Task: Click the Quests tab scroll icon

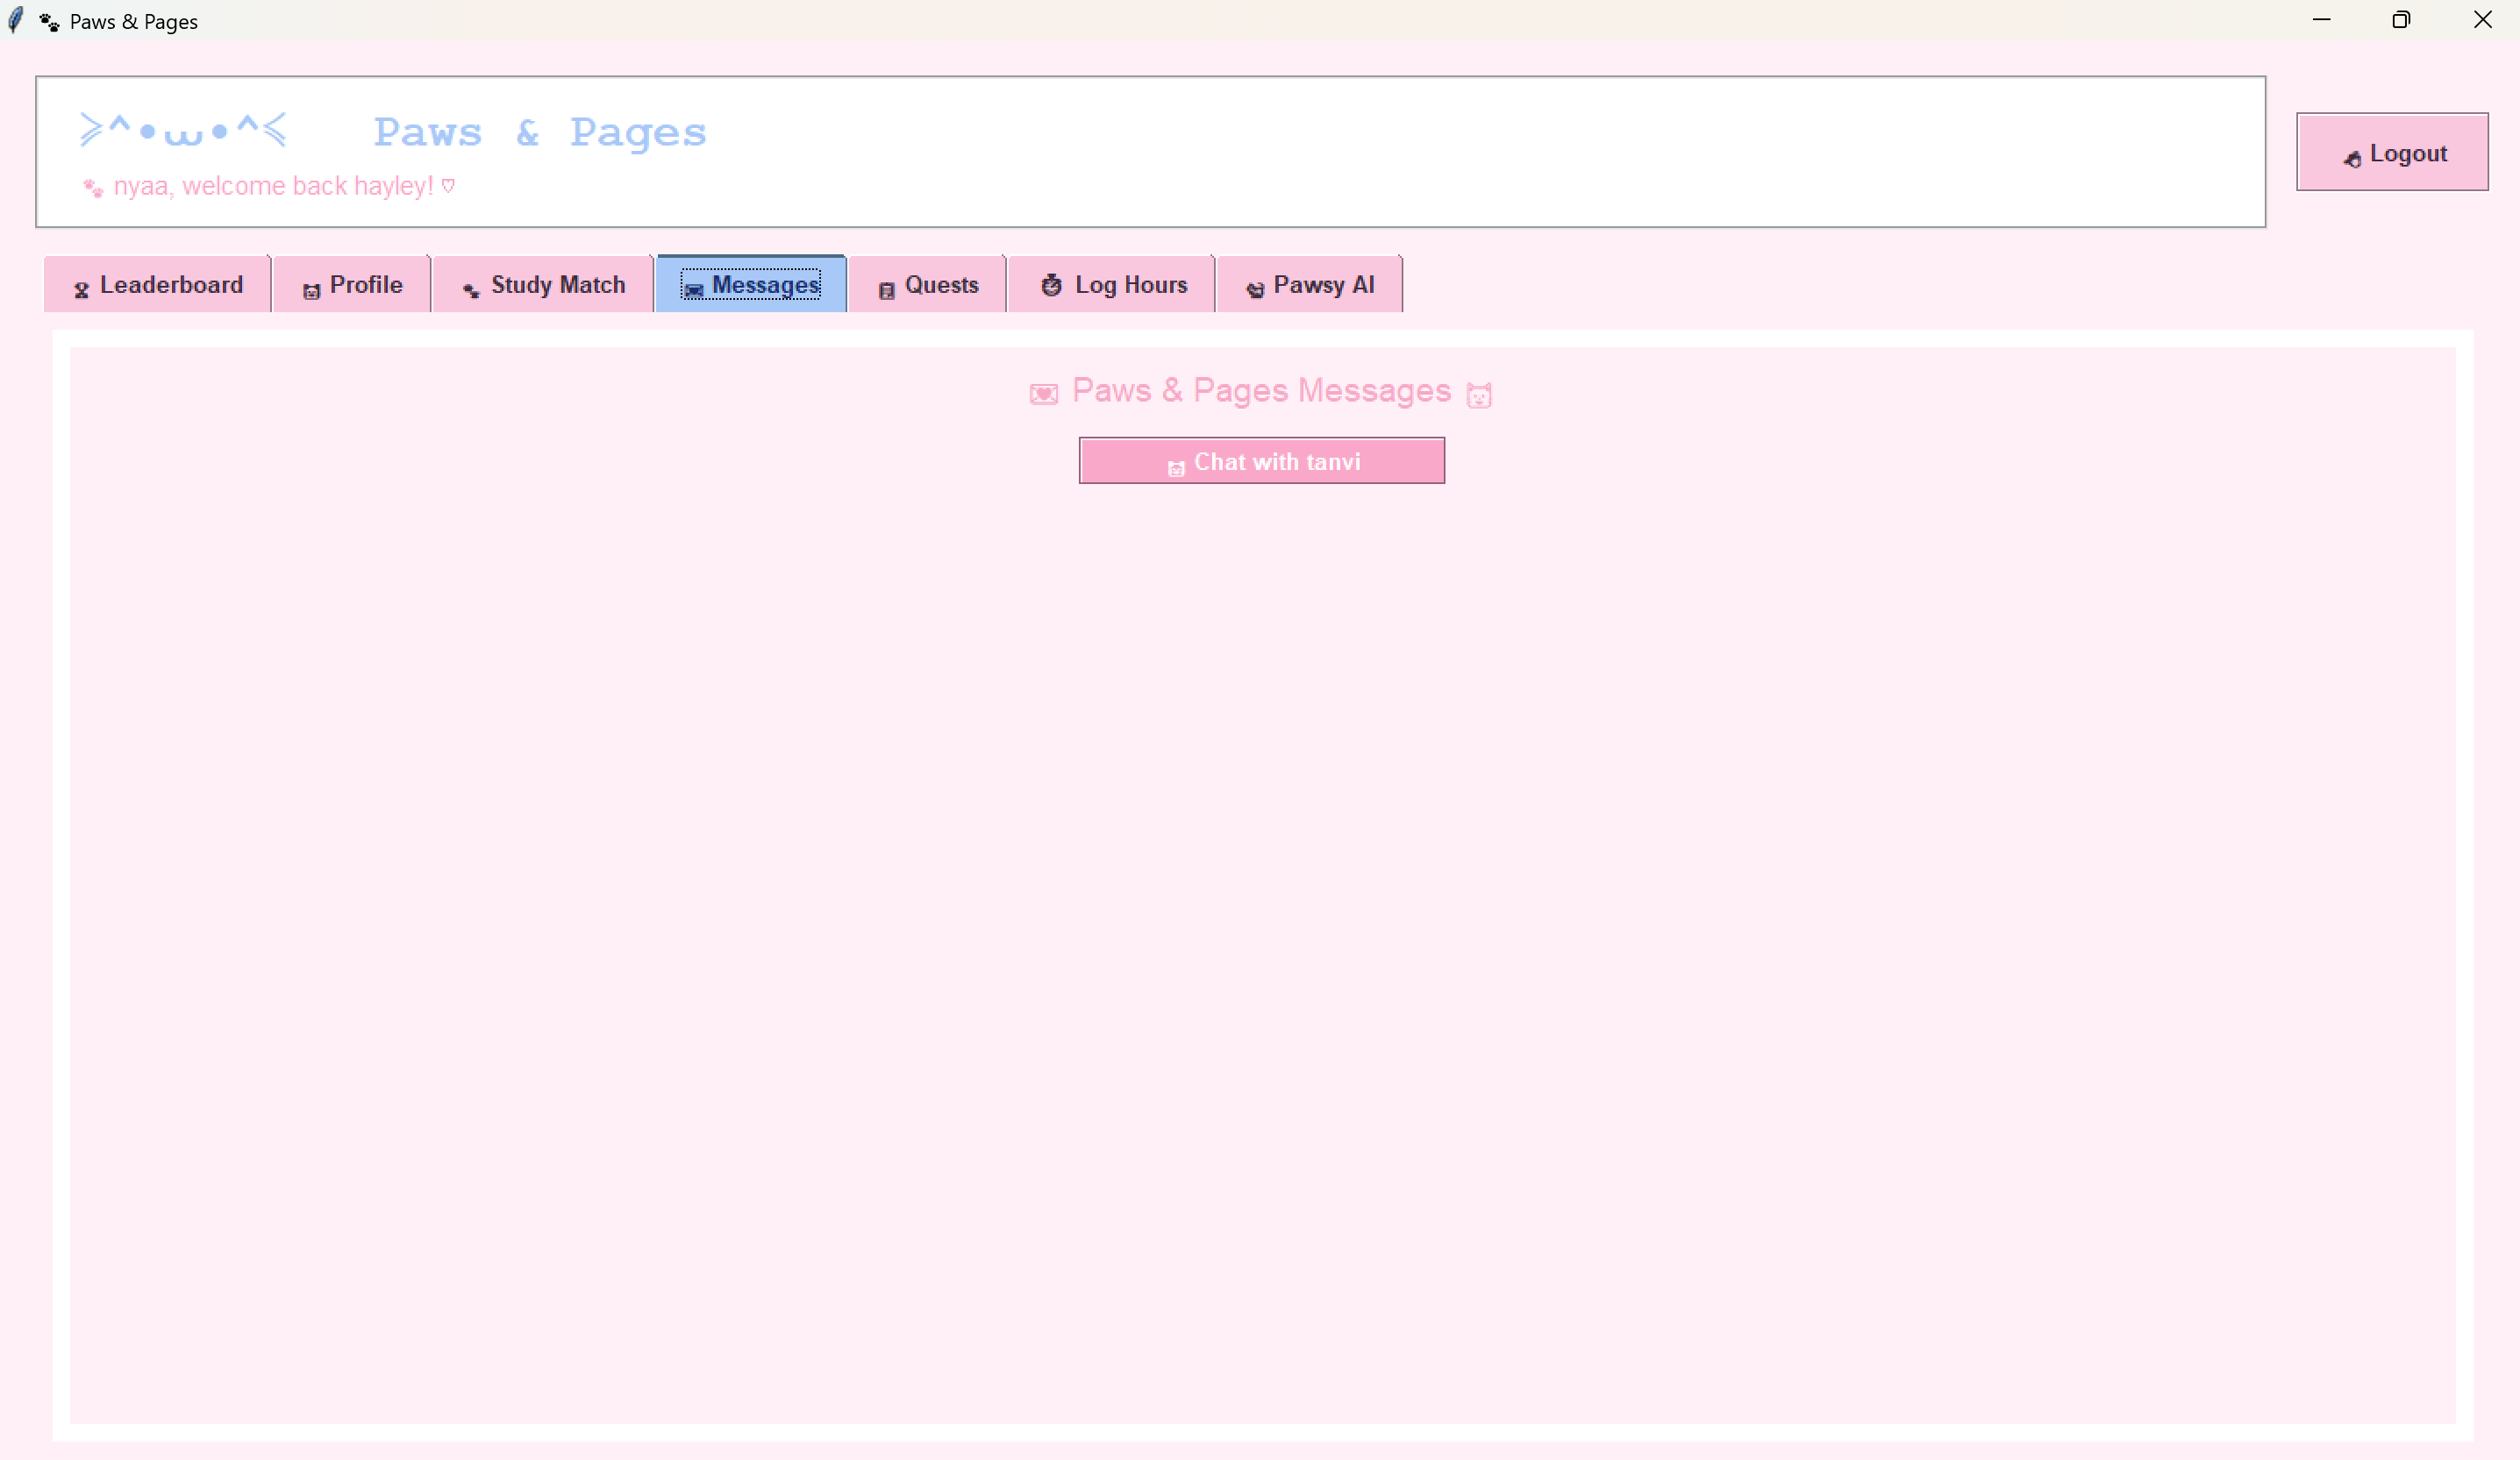Action: pyautogui.click(x=886, y=290)
